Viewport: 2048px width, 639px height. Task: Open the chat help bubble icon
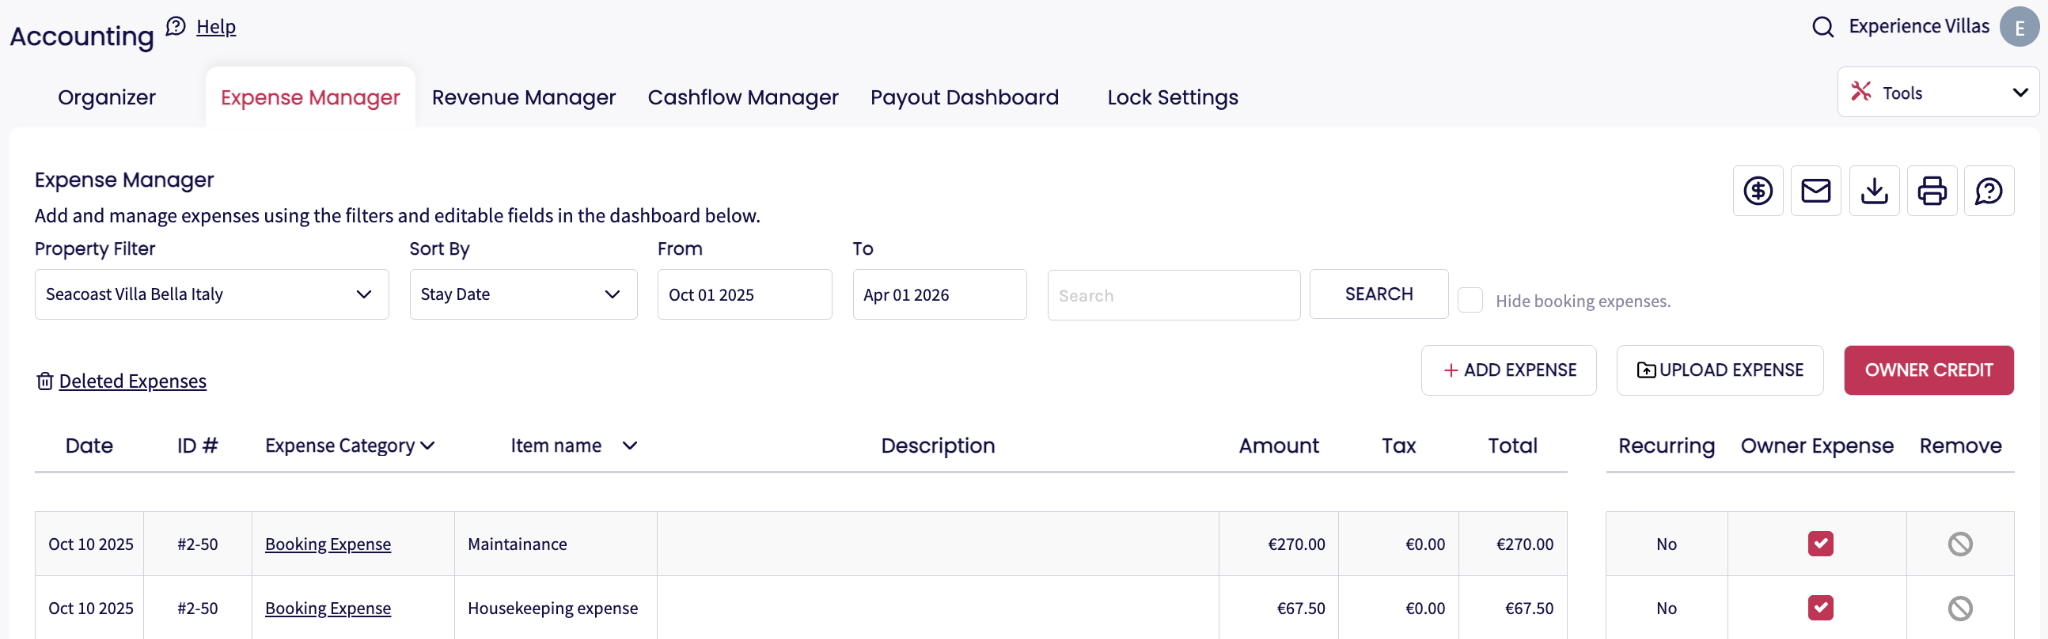point(1989,191)
